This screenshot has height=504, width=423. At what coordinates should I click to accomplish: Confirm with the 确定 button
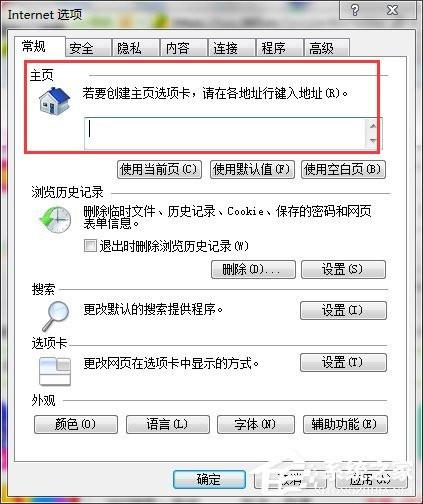[x=209, y=479]
